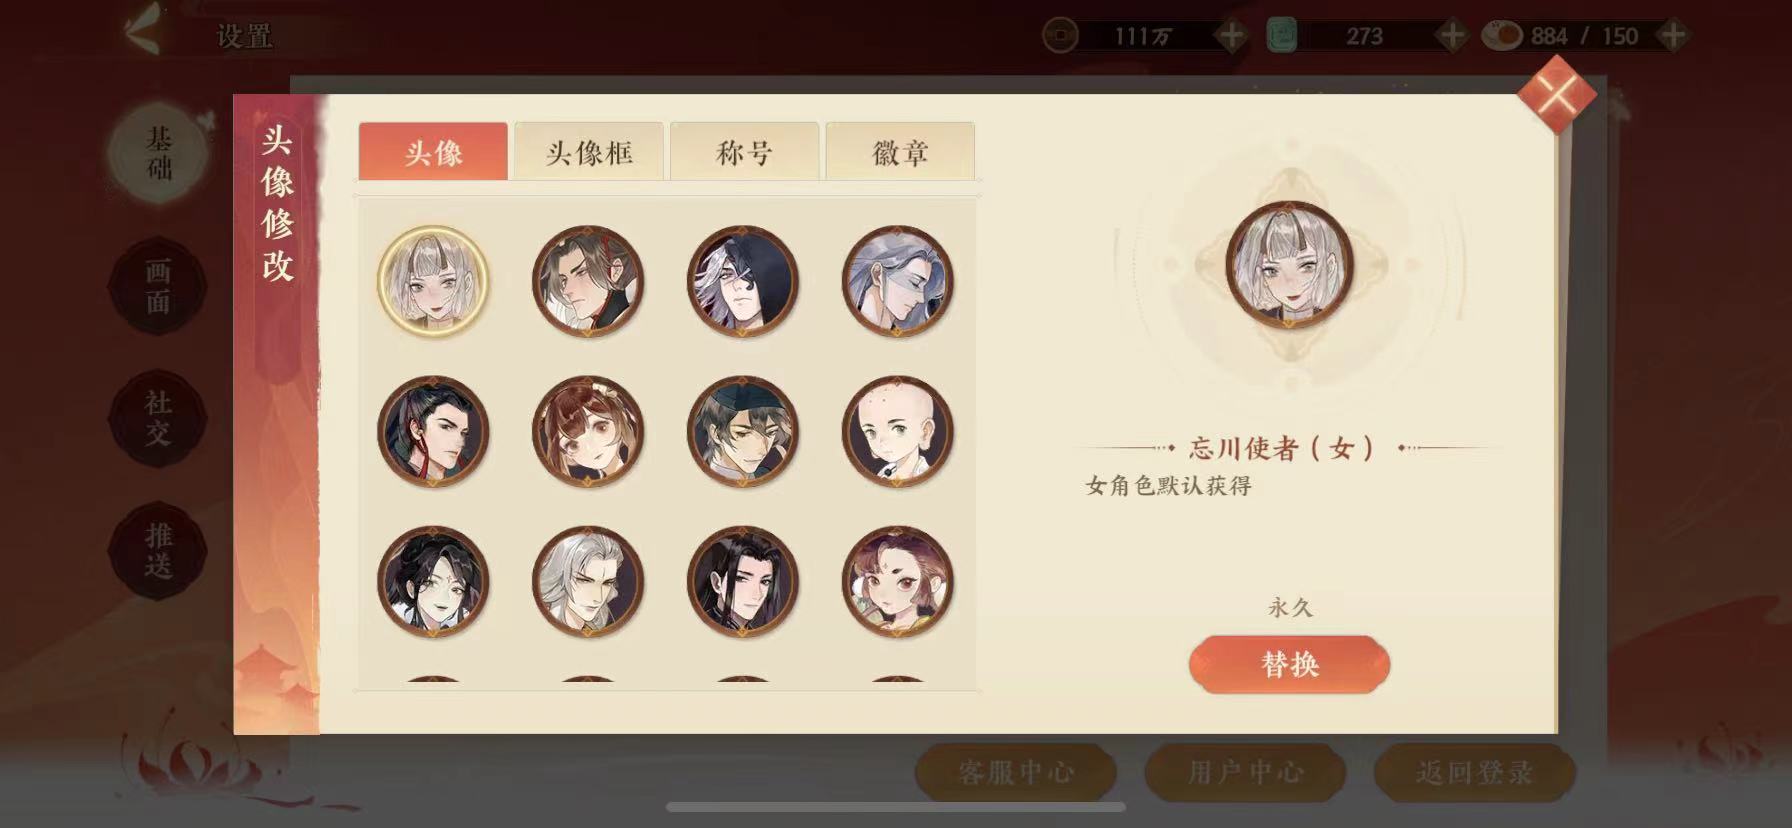This screenshot has height=828, width=1792.
Task: Select the blindfolded silver-haired avatar
Action: coord(897,281)
